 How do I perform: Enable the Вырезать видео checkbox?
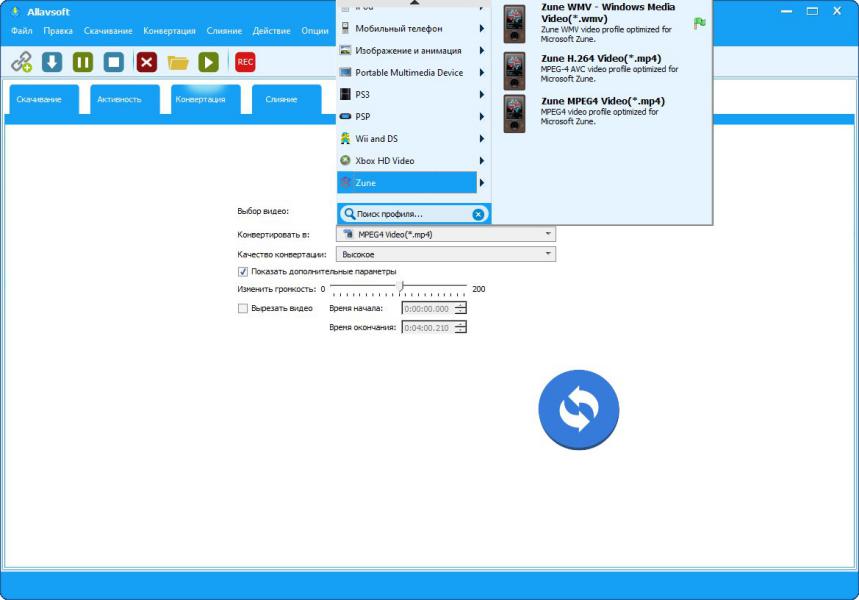click(x=243, y=308)
